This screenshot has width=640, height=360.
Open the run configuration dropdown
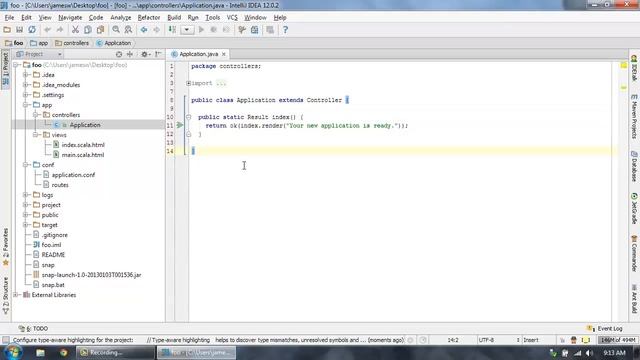187,30
